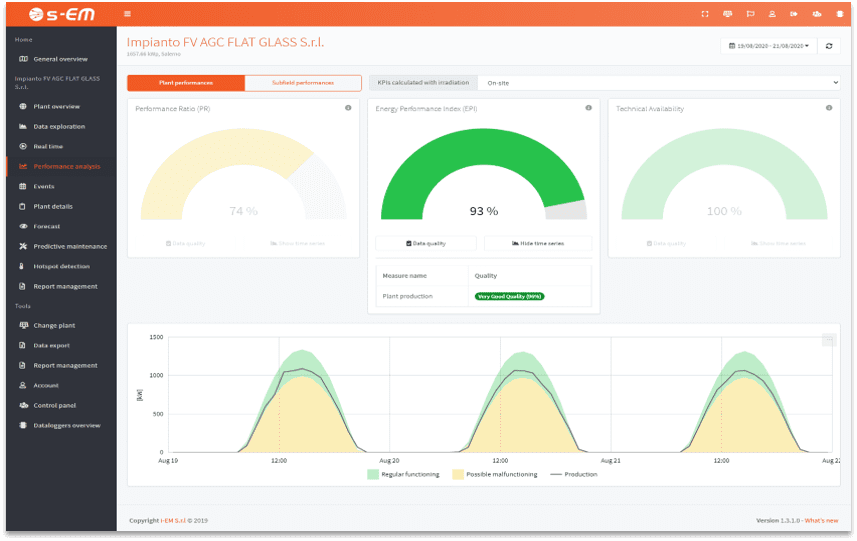
Task: Click the s-EM logo
Action: [62, 14]
